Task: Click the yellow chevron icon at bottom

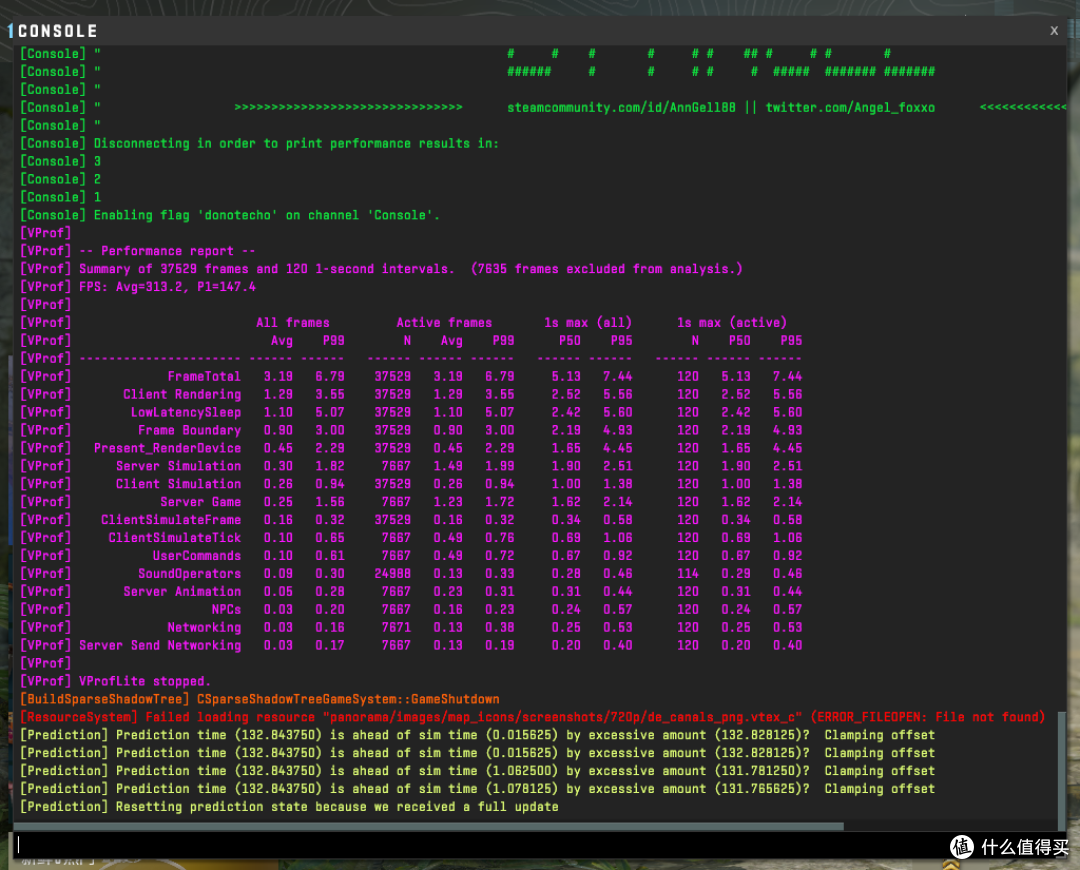Action: [x=951, y=864]
